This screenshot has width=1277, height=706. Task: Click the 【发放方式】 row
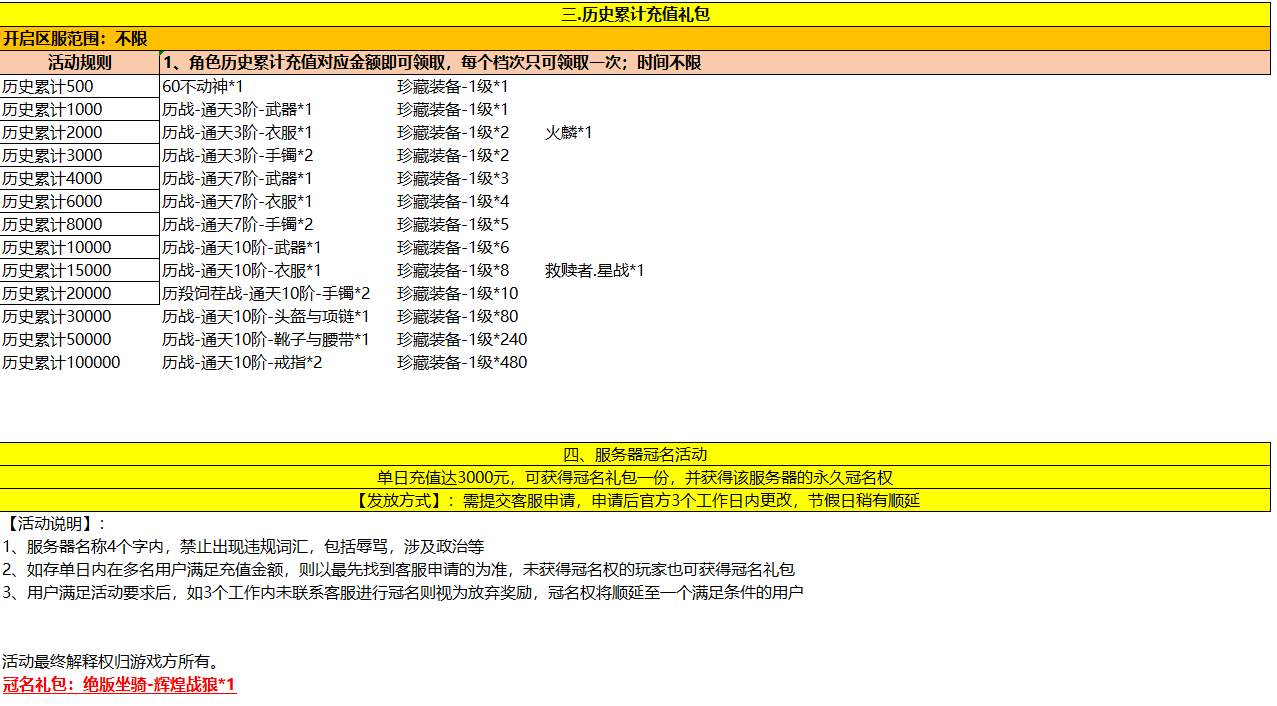tap(636, 500)
